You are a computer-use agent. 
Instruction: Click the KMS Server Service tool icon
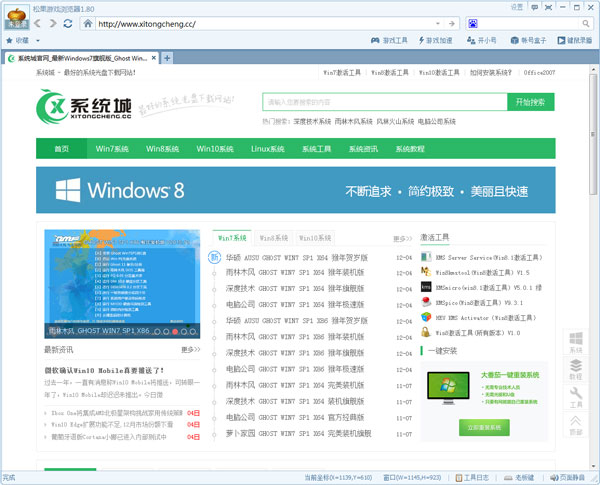pyautogui.click(x=426, y=257)
